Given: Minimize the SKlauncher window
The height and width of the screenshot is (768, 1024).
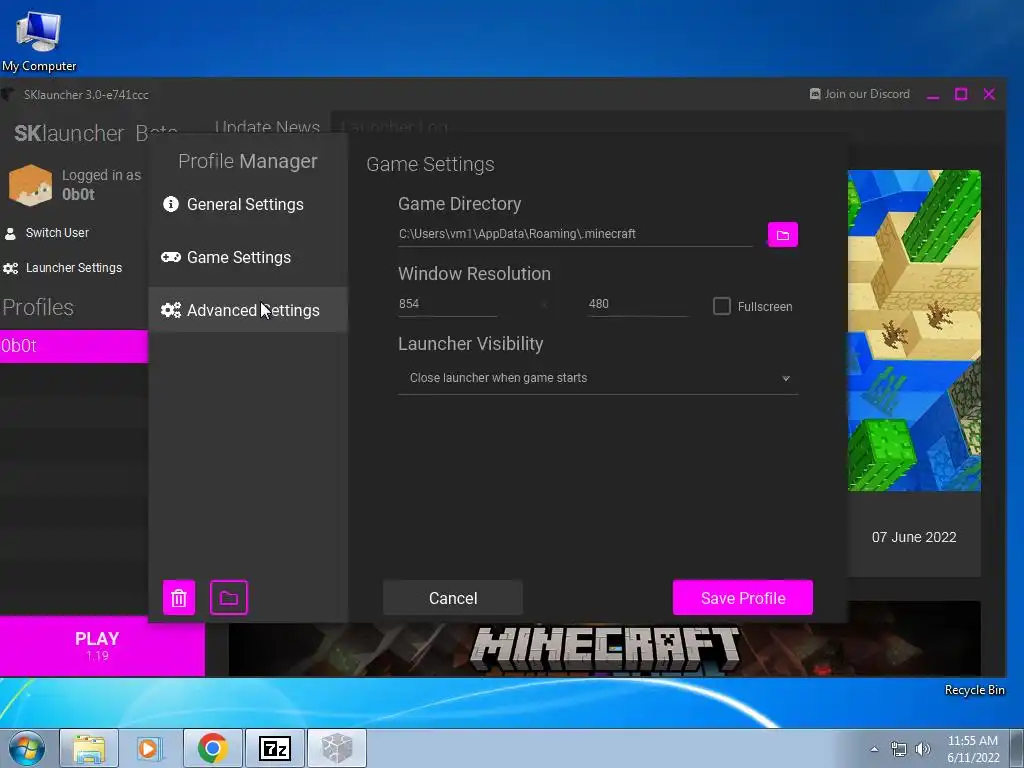Looking at the screenshot, I should pos(933,95).
